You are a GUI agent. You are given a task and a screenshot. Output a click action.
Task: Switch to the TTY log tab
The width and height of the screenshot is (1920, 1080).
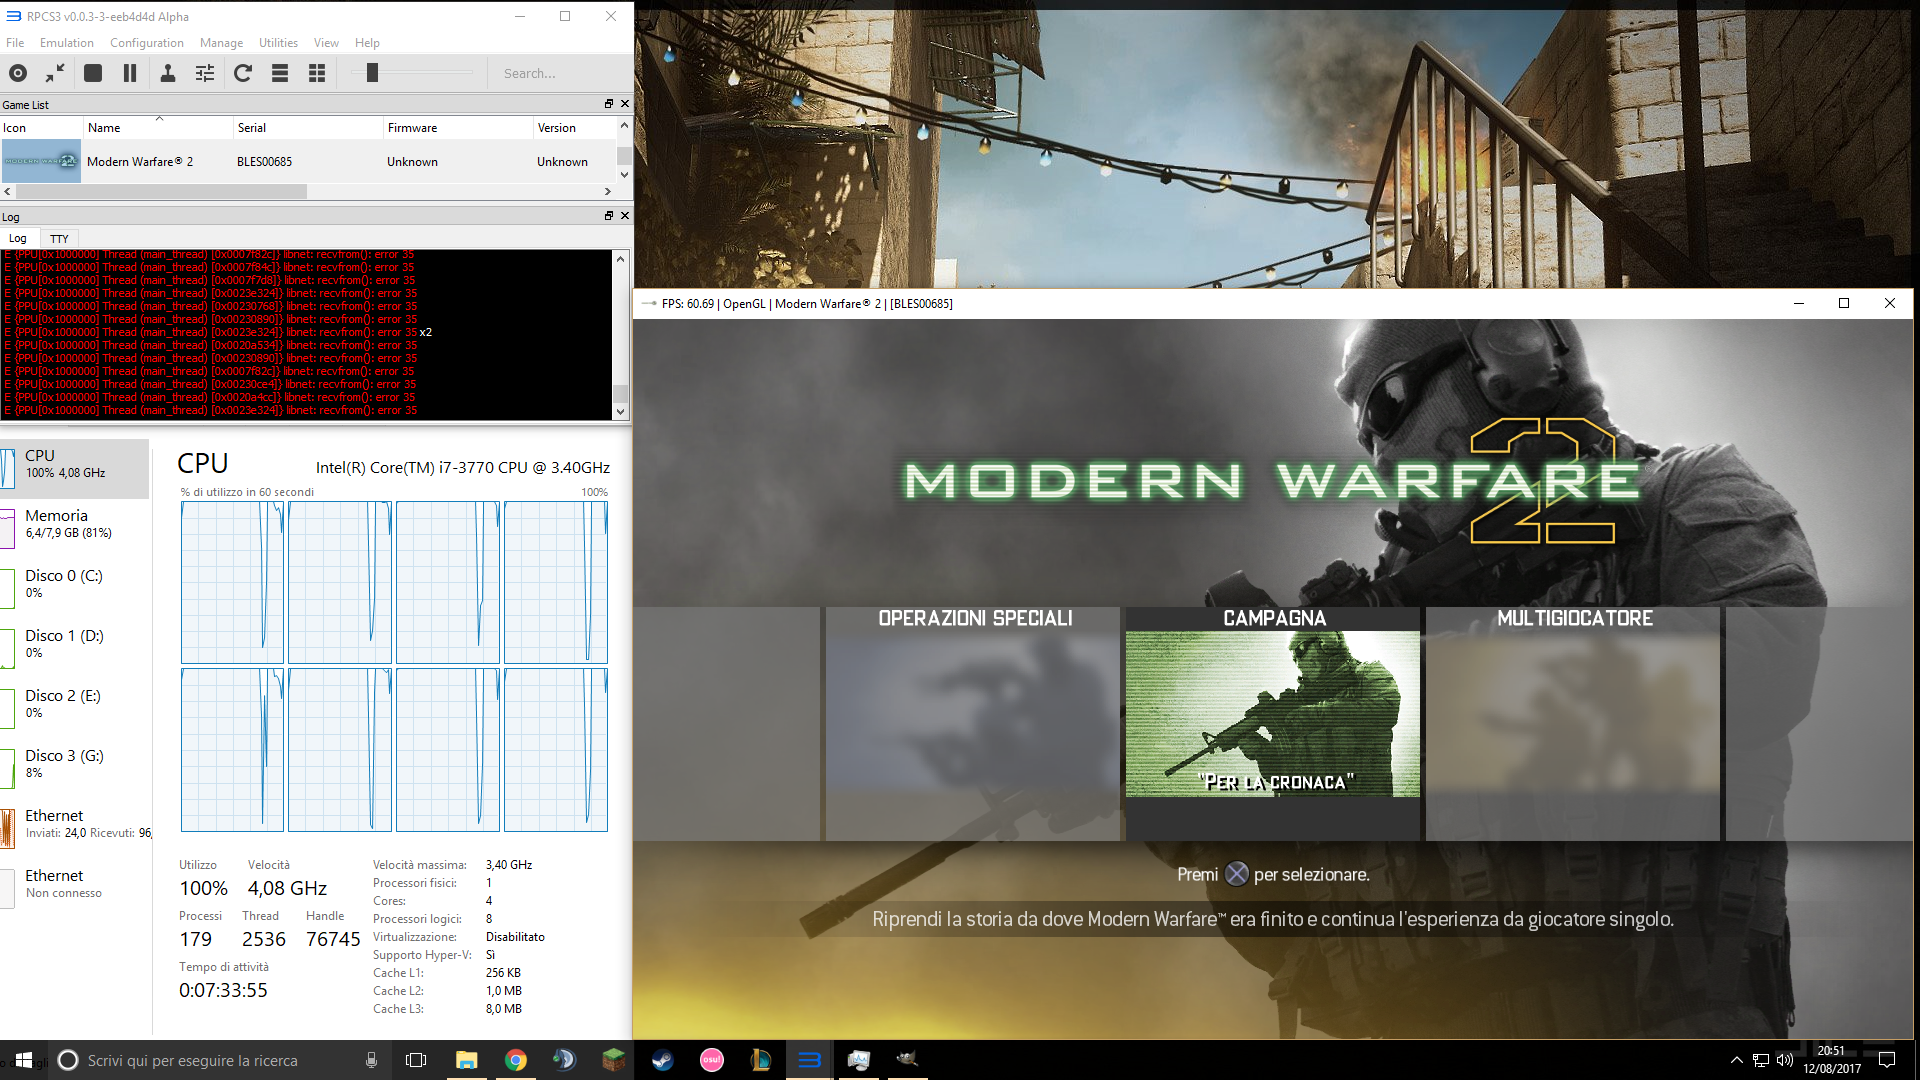(x=59, y=239)
